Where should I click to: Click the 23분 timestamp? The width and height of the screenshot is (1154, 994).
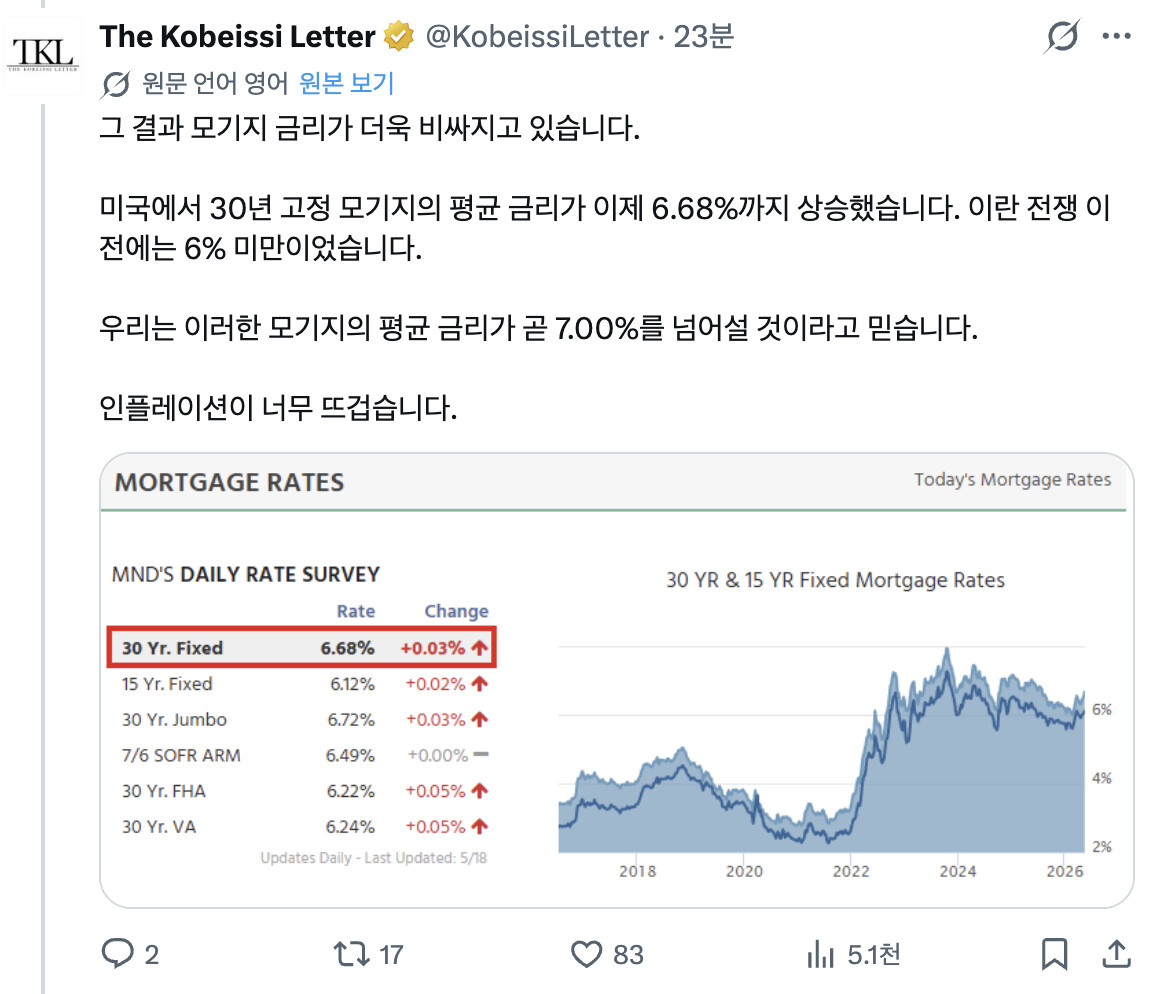(704, 36)
